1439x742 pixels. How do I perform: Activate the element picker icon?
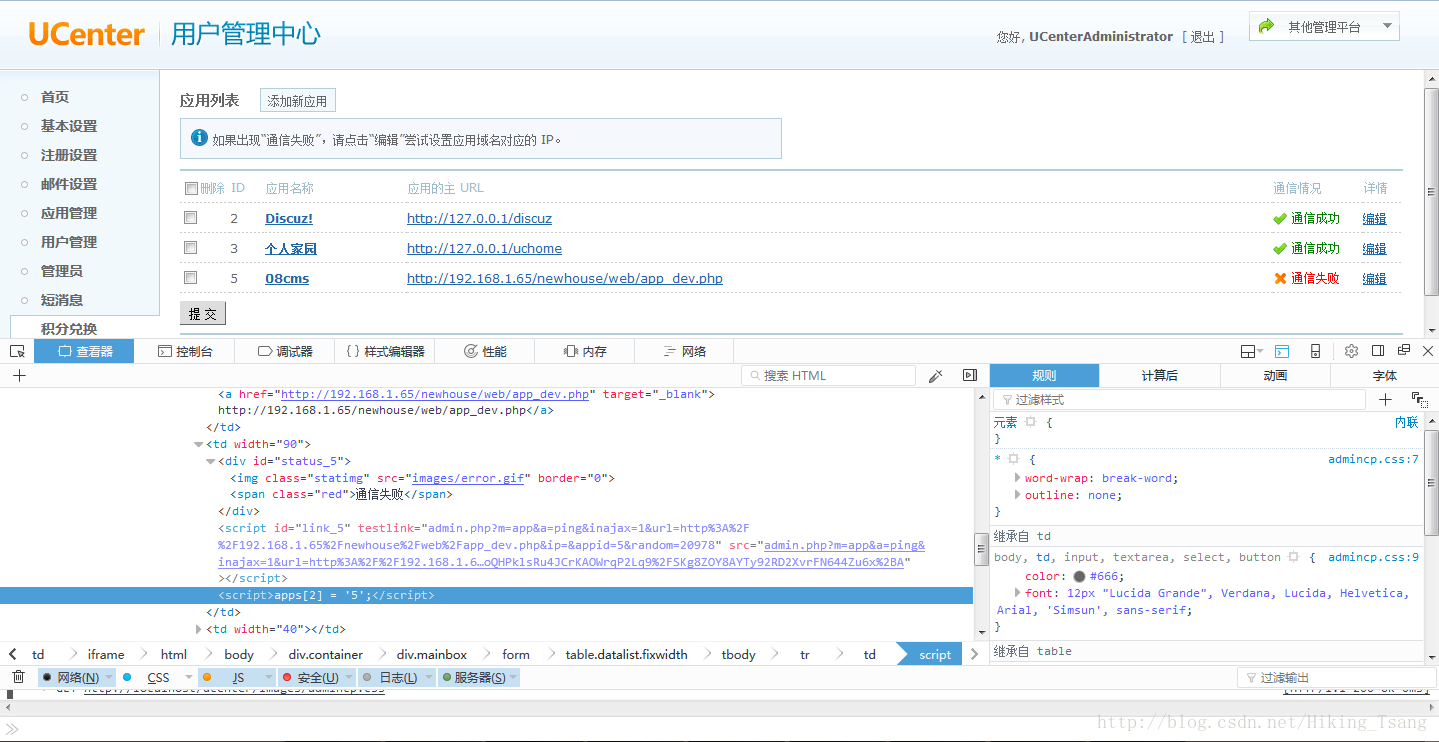pos(17,351)
